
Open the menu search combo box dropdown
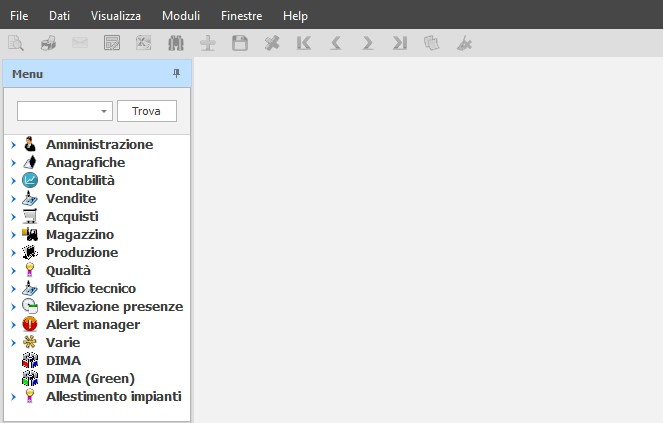coord(104,111)
